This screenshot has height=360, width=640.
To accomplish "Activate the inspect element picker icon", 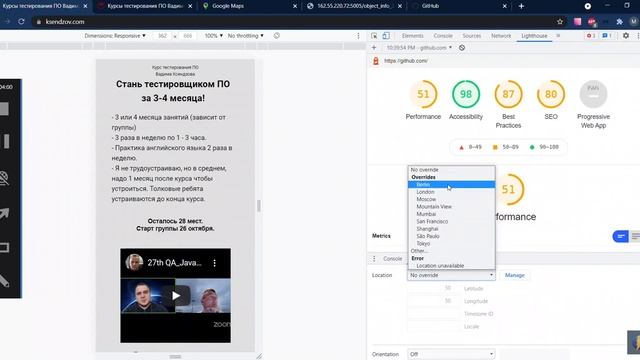I will [374, 36].
